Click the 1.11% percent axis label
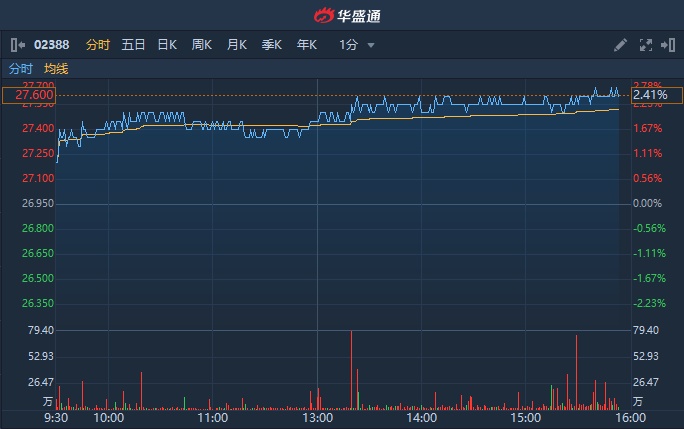 [648, 153]
